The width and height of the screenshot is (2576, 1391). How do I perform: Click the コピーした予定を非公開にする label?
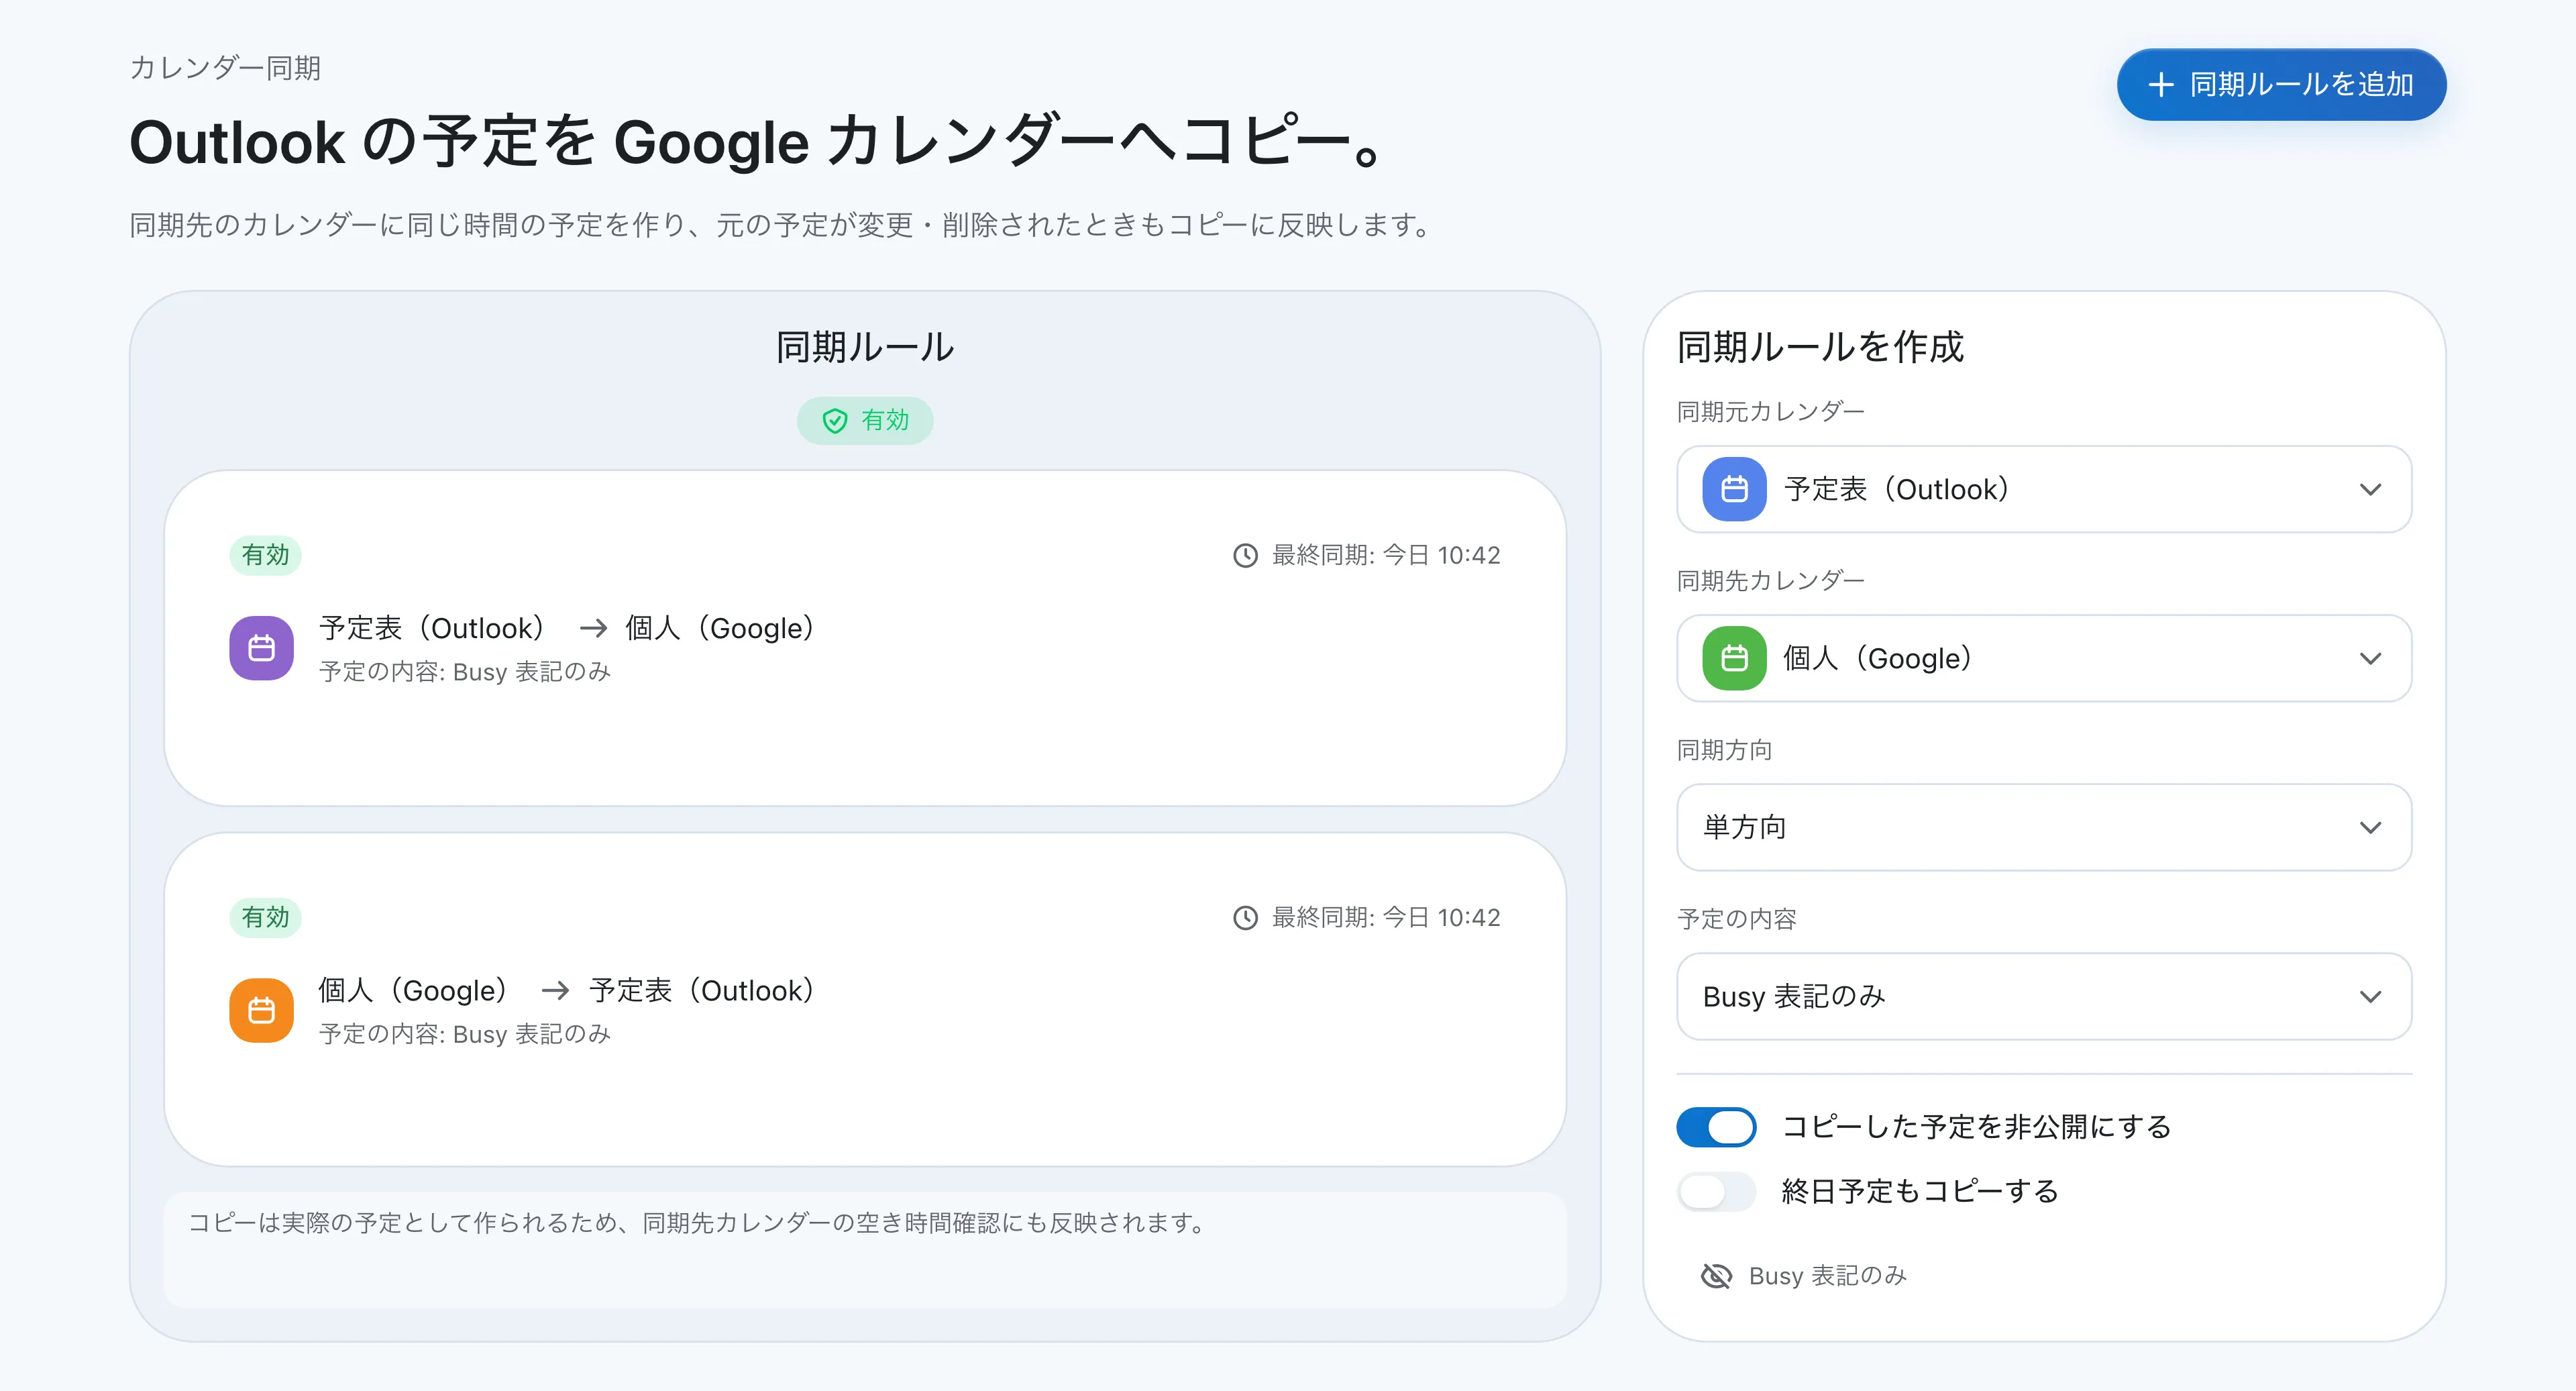pos(1976,1127)
